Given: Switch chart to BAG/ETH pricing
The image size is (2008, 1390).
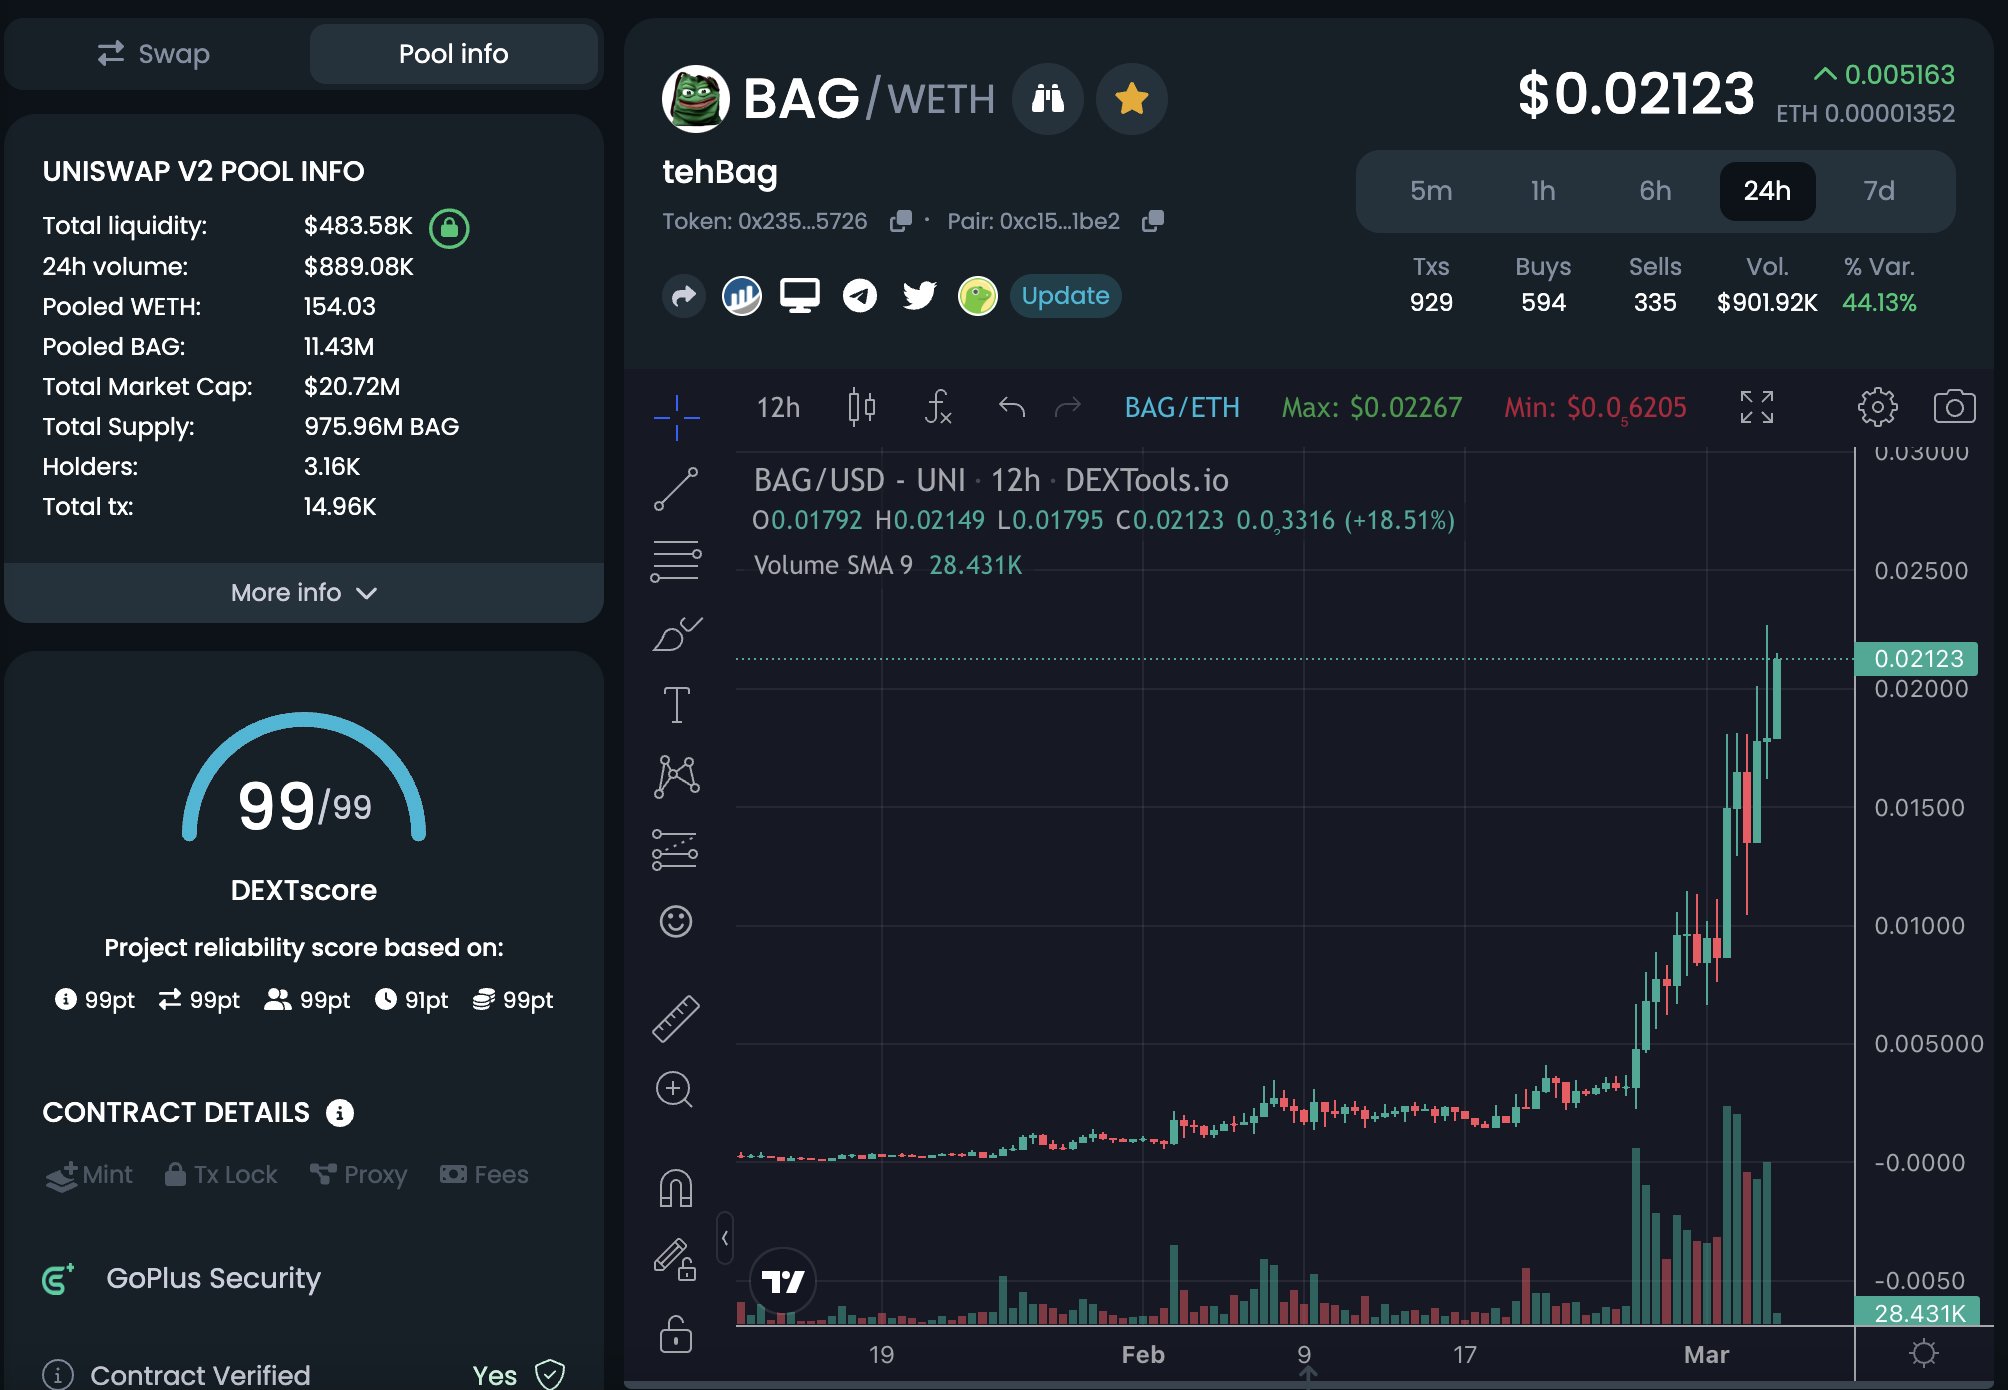Looking at the screenshot, I should click(x=1181, y=407).
